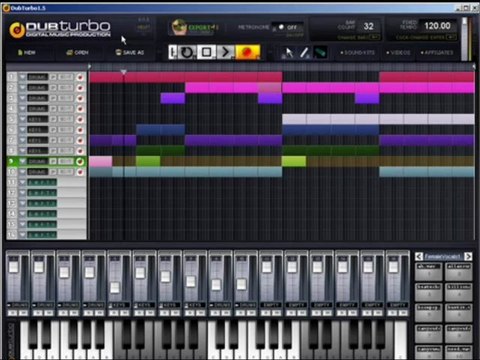Click the change bars button under bar count

tap(359, 37)
